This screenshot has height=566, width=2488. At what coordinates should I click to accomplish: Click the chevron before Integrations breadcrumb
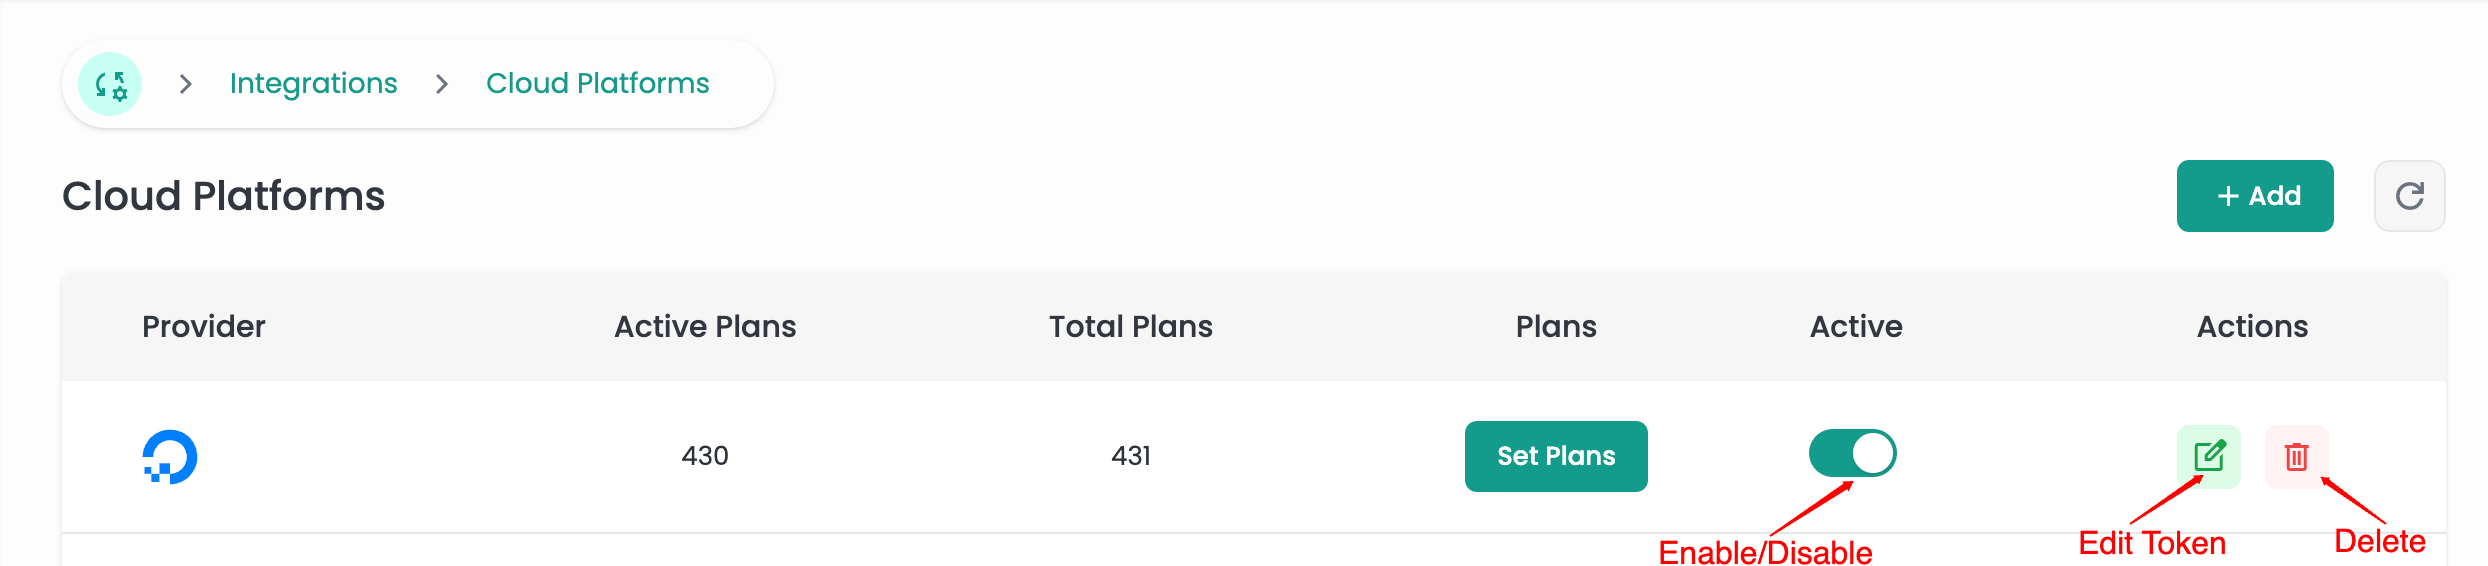pyautogui.click(x=185, y=84)
